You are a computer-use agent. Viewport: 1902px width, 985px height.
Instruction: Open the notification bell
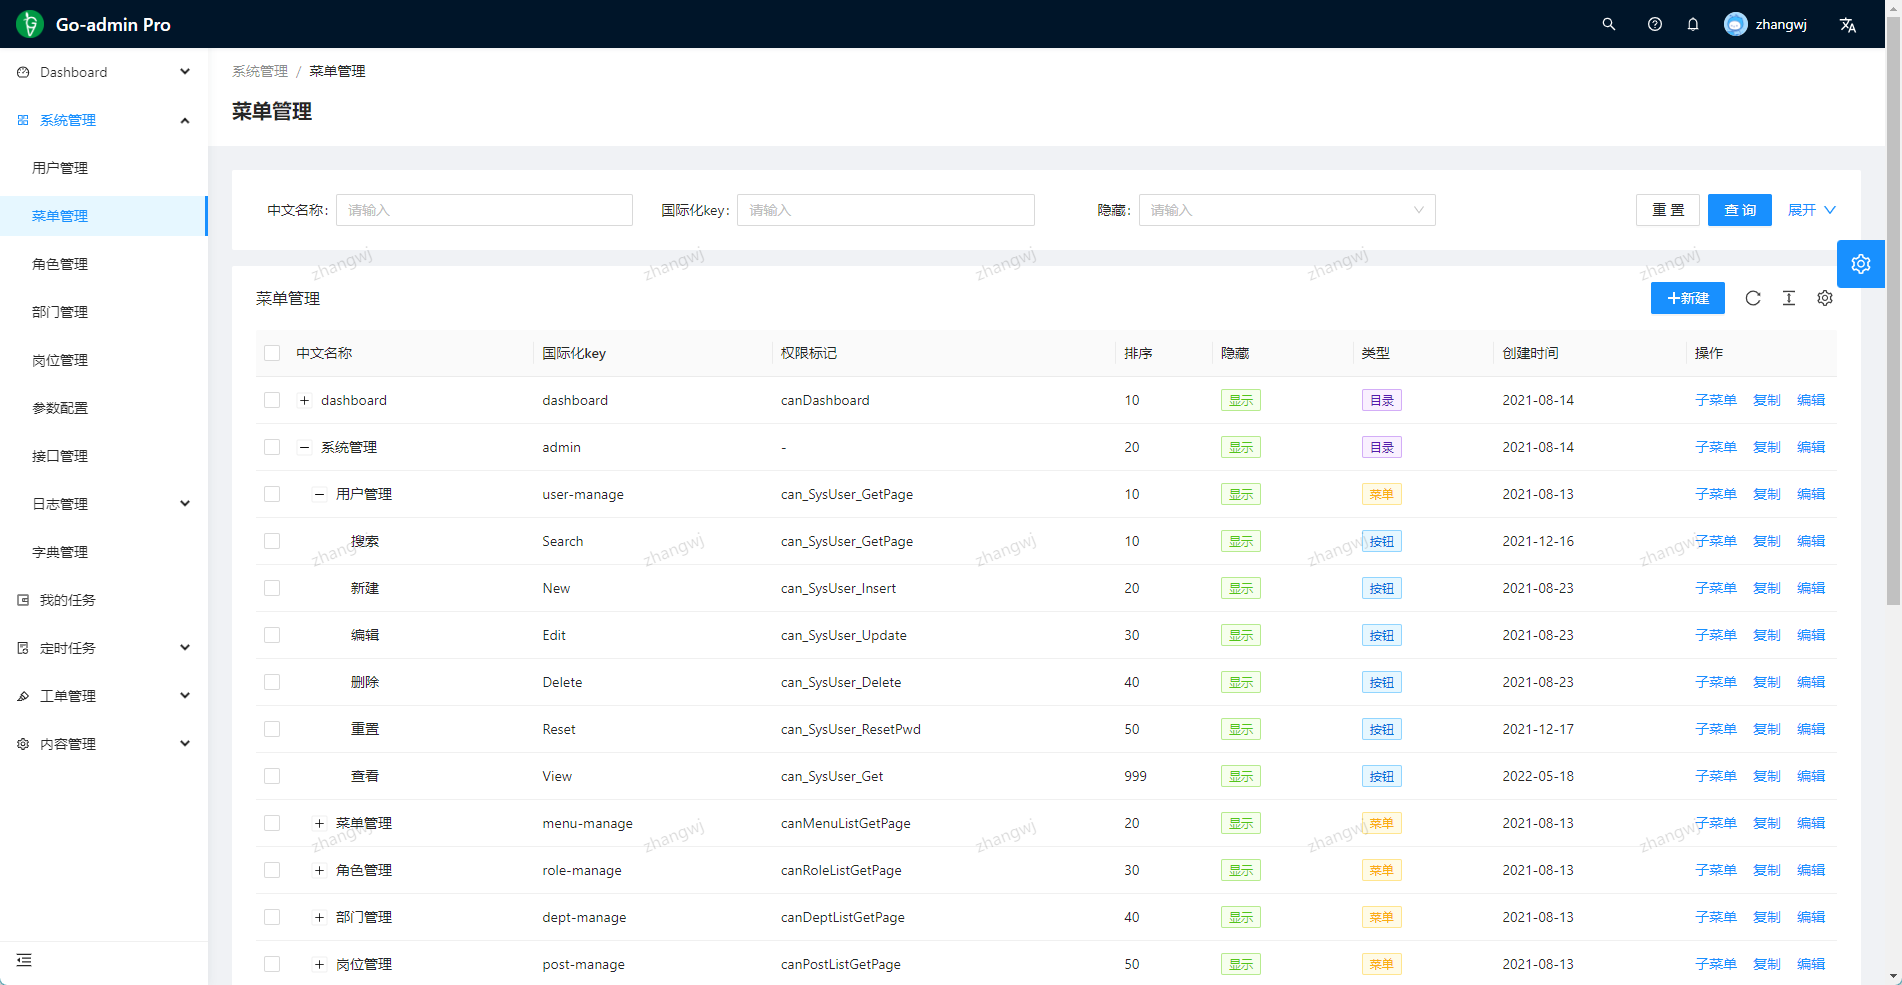coord(1693,24)
